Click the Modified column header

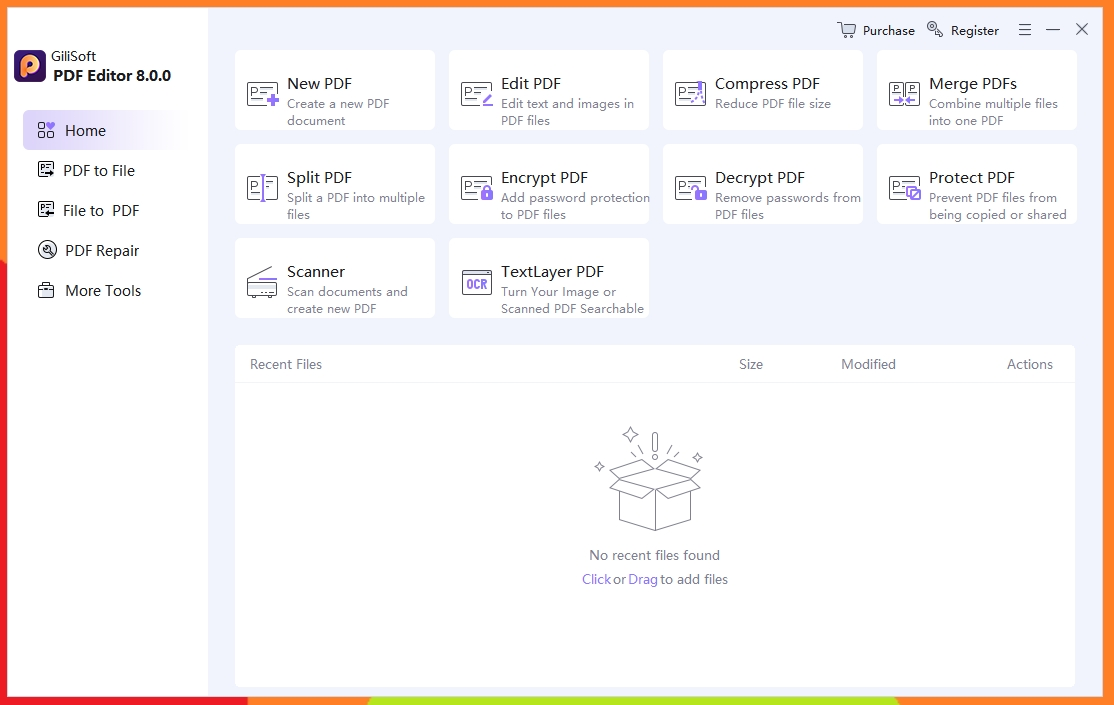[x=868, y=364]
